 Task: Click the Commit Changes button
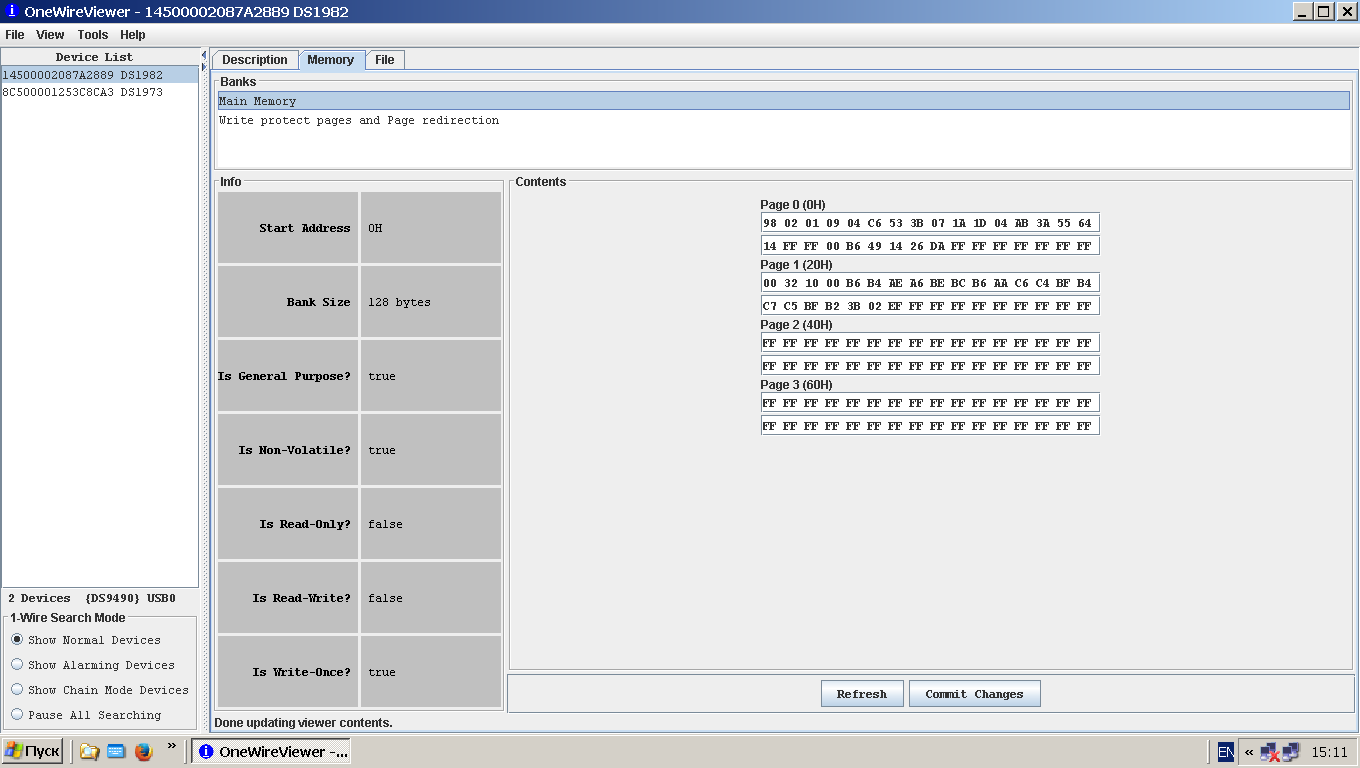coord(974,694)
